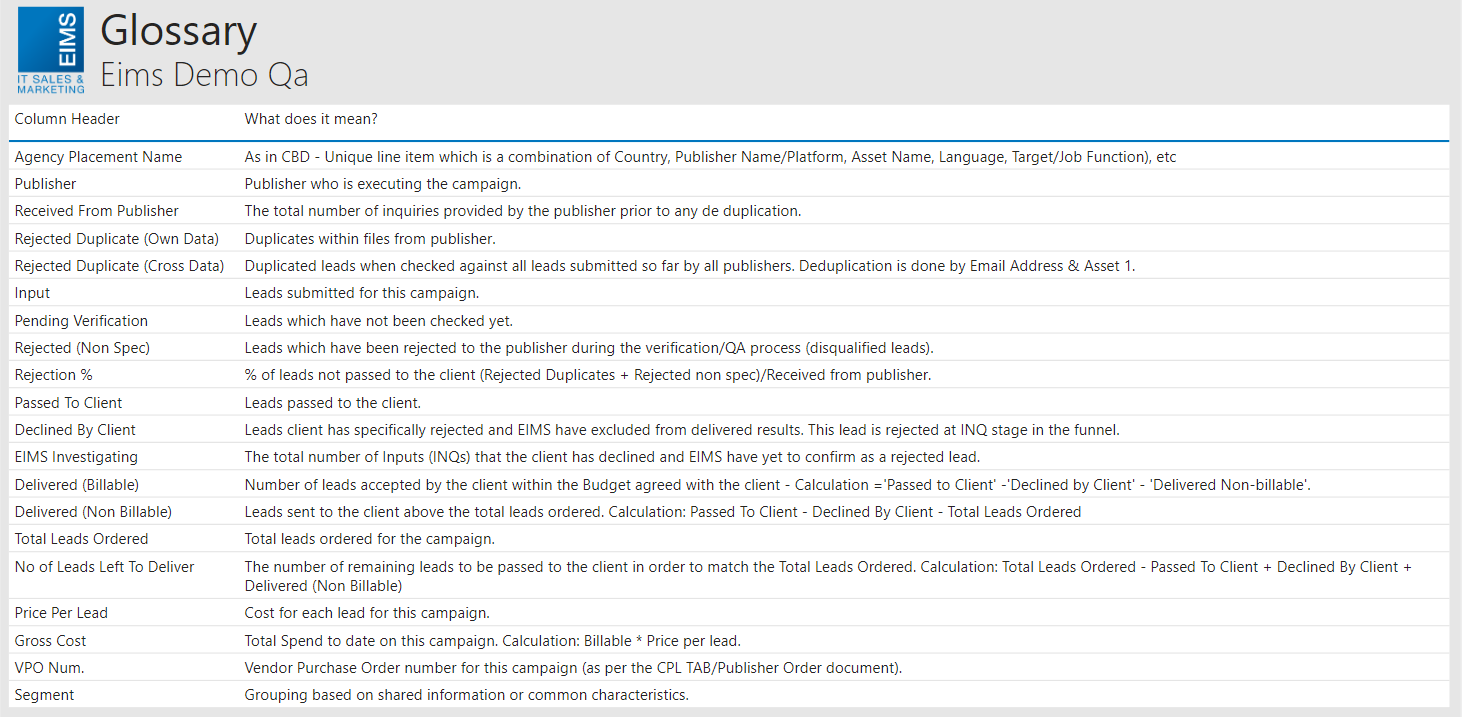Click 'Grouping based on shared information' description

467,695
